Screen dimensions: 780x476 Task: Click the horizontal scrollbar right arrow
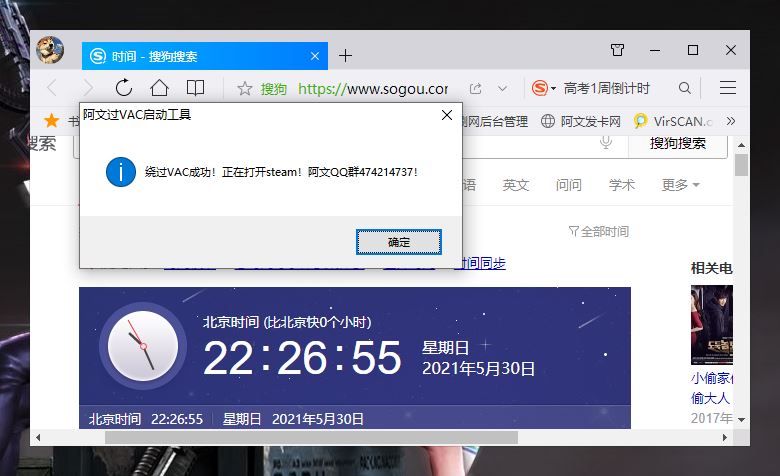tap(725, 438)
